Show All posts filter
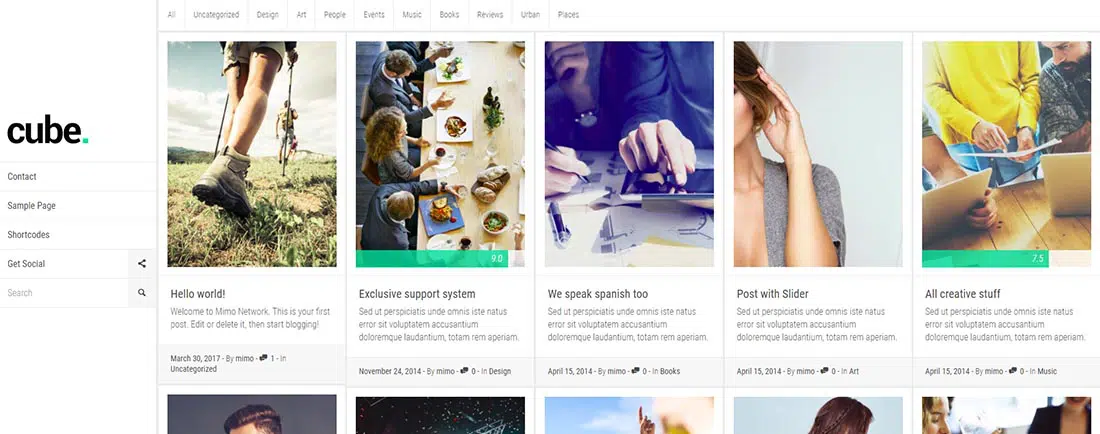Image resolution: width=1100 pixels, height=434 pixels. pyautogui.click(x=172, y=15)
